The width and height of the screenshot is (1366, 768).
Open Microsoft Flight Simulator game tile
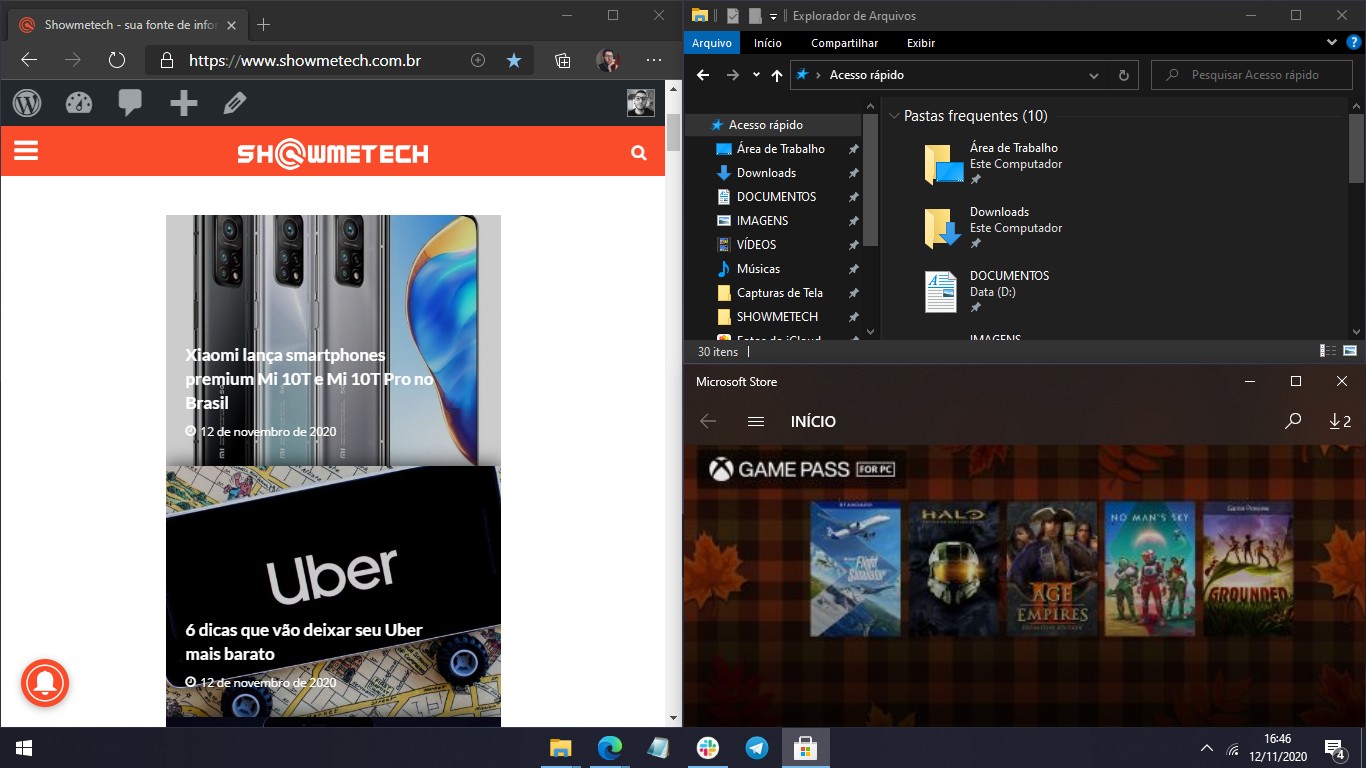(x=855, y=569)
